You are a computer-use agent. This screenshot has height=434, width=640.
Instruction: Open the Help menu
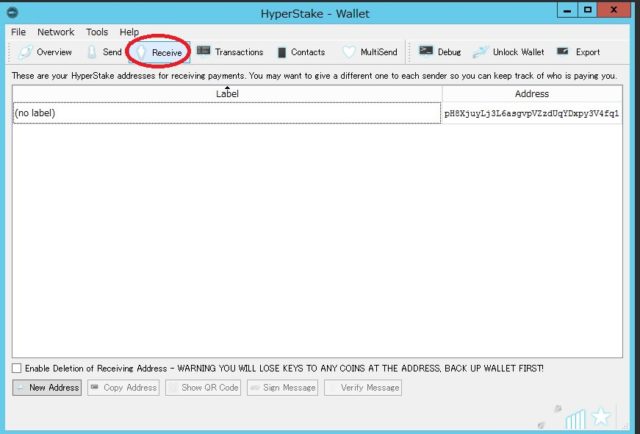(x=129, y=32)
